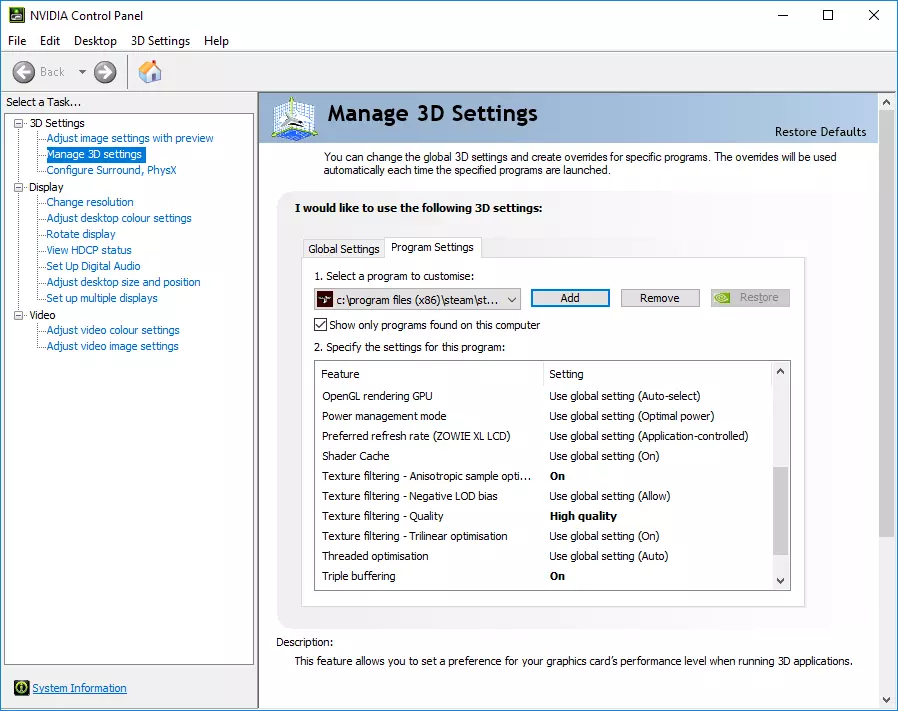Click the Back arrow icon
Viewport: 898px width, 711px height.
pos(23,72)
